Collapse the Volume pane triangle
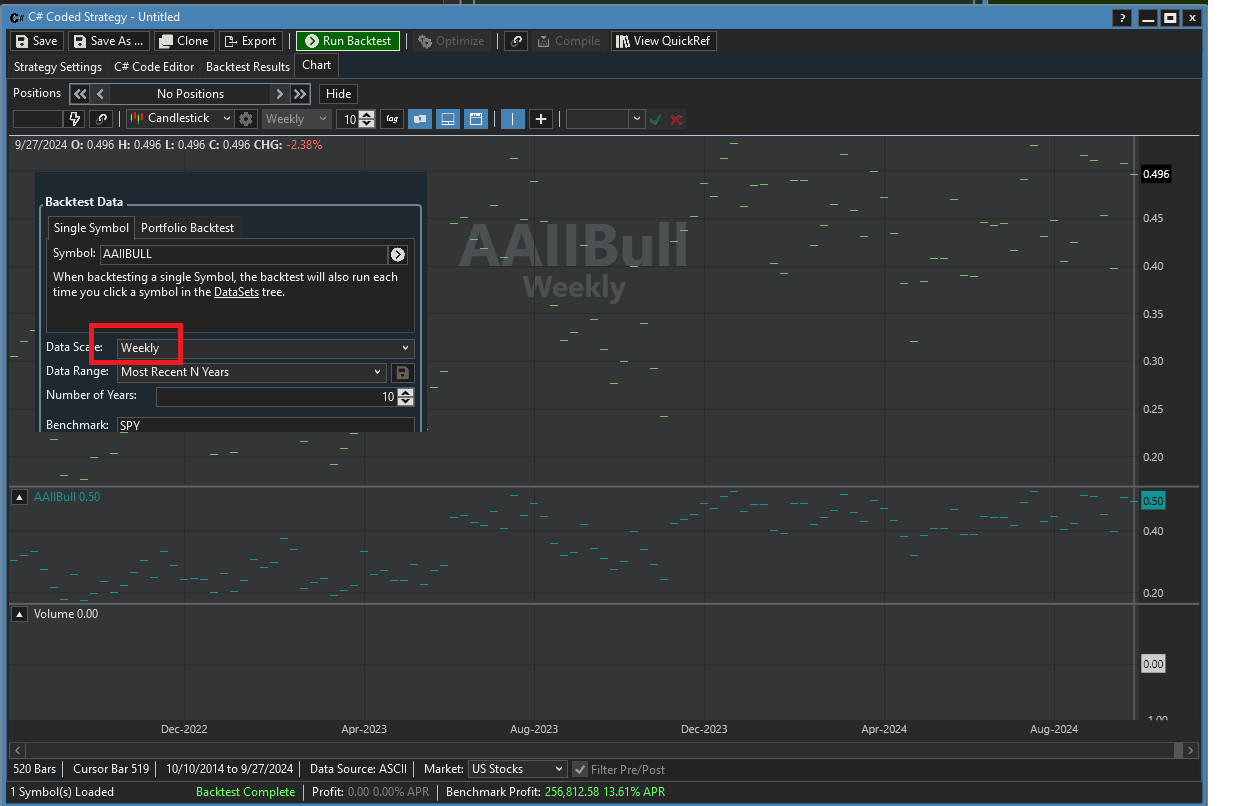 19,614
